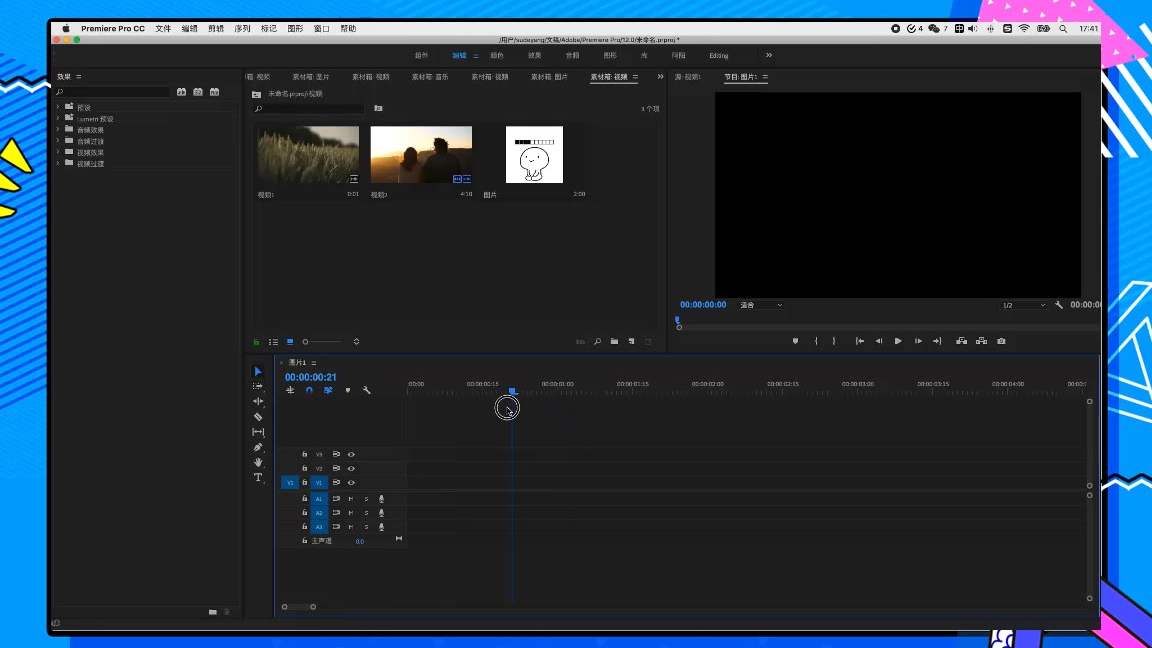Toggle timeline snap magnet icon

pos(309,390)
